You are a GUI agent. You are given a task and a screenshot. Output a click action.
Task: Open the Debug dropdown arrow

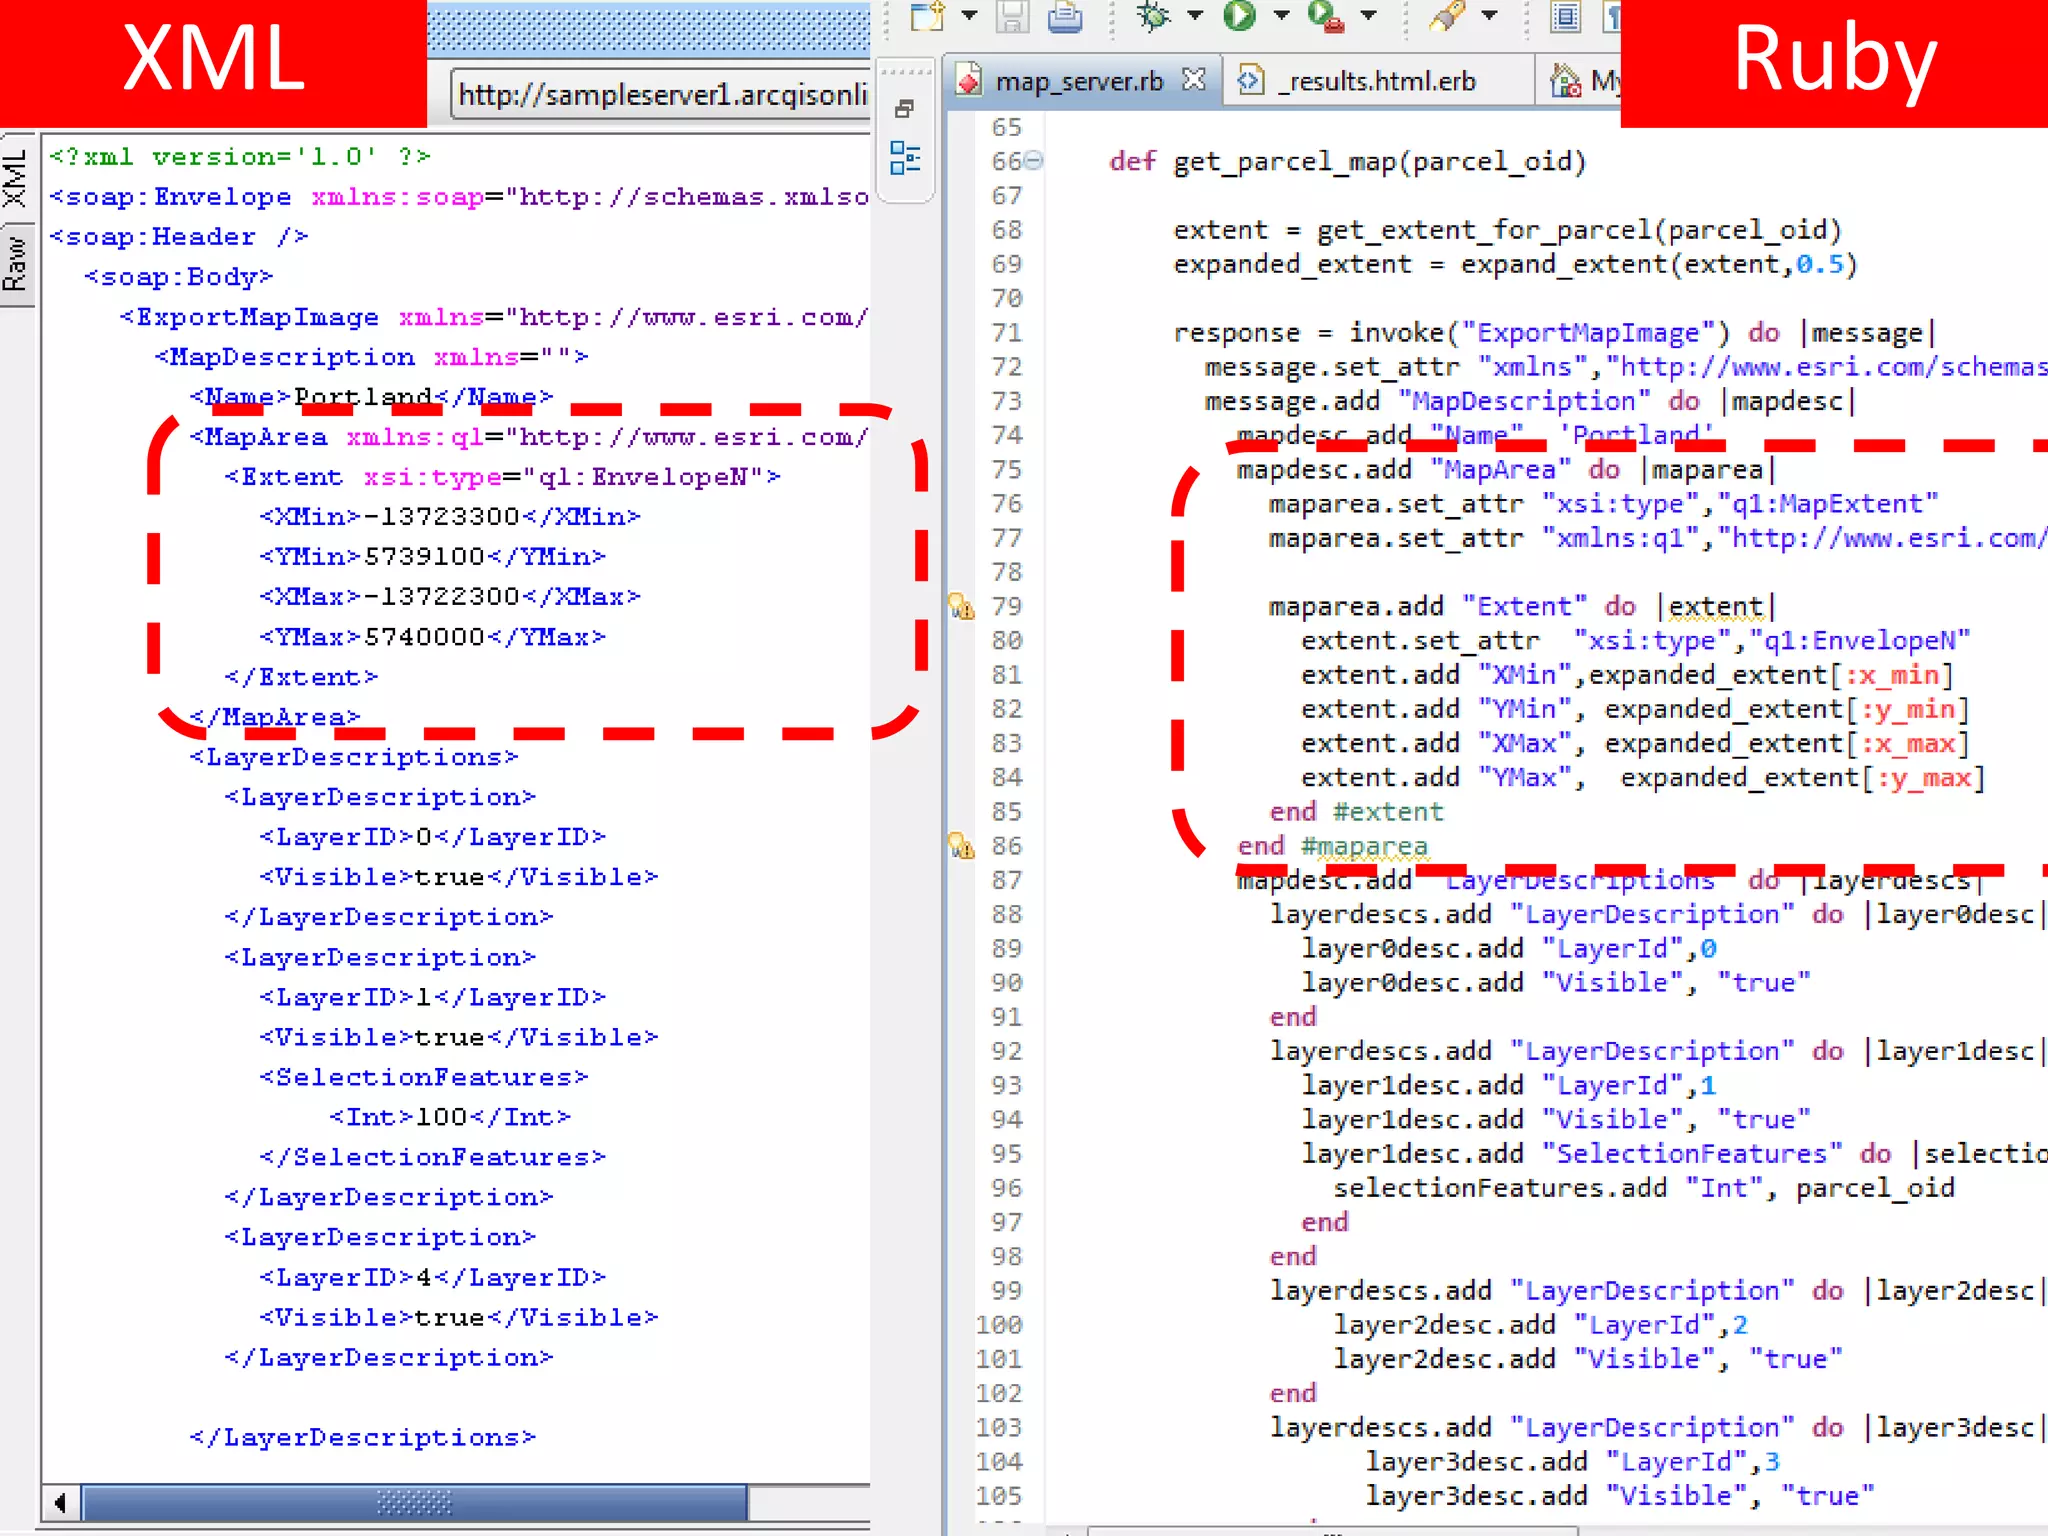1195,16
